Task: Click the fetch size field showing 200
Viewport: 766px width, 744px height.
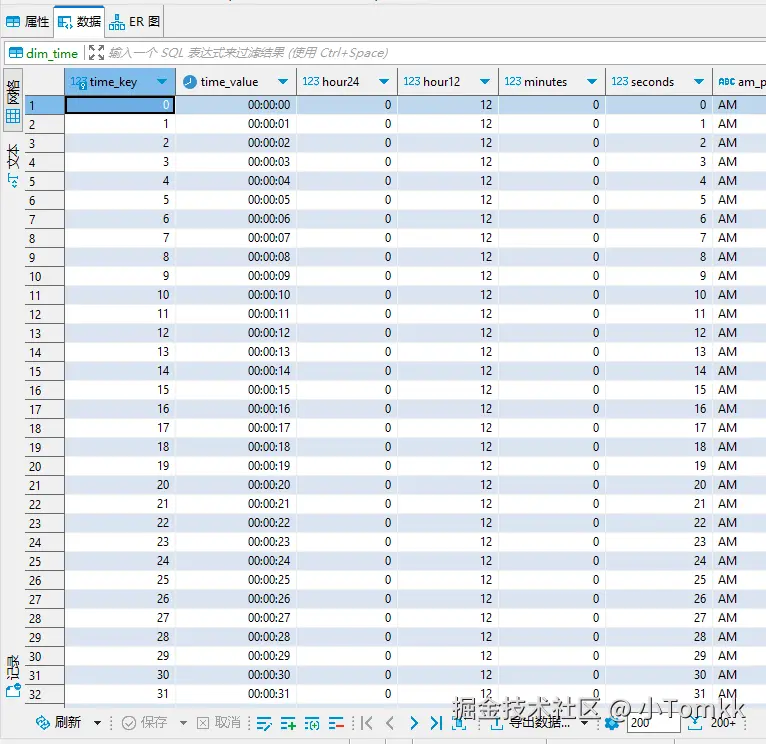Action: tap(654, 723)
